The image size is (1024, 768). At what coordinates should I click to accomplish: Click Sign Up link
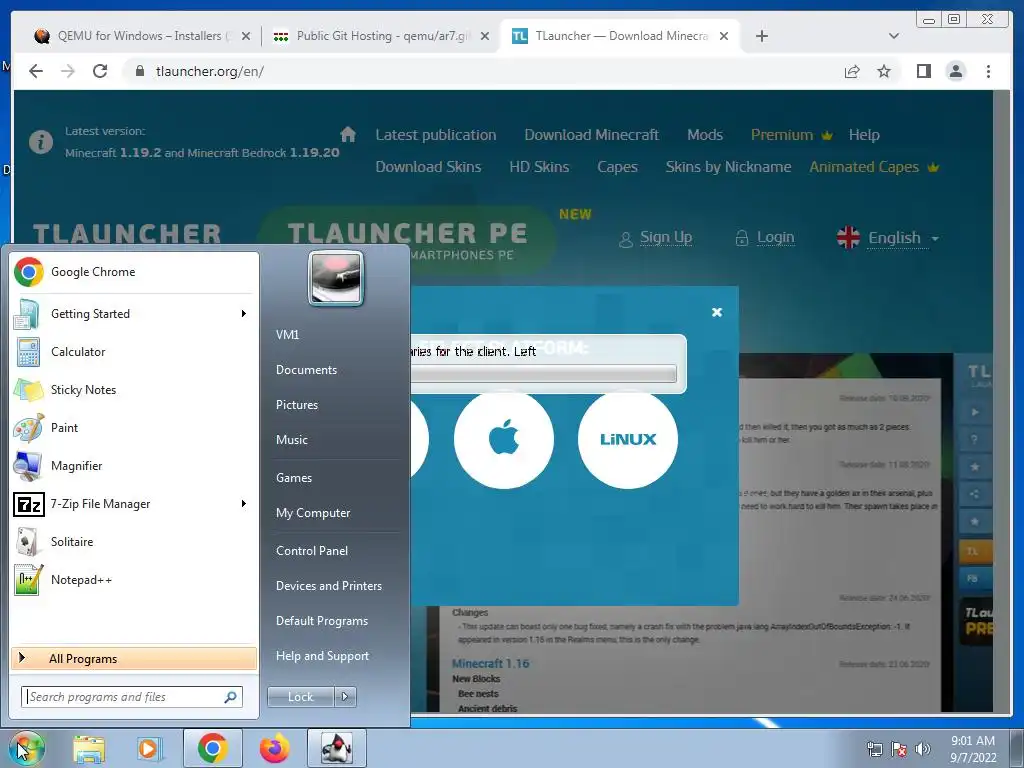click(665, 237)
